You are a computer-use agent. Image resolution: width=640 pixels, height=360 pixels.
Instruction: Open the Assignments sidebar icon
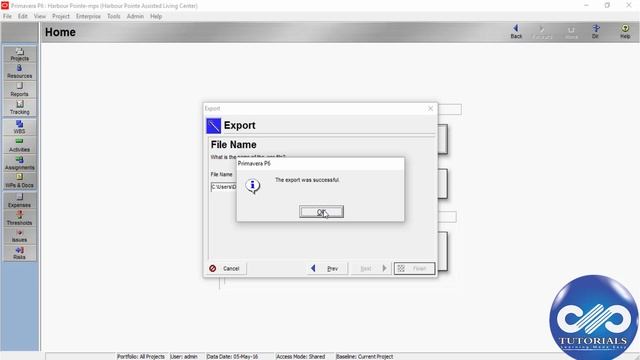19,163
